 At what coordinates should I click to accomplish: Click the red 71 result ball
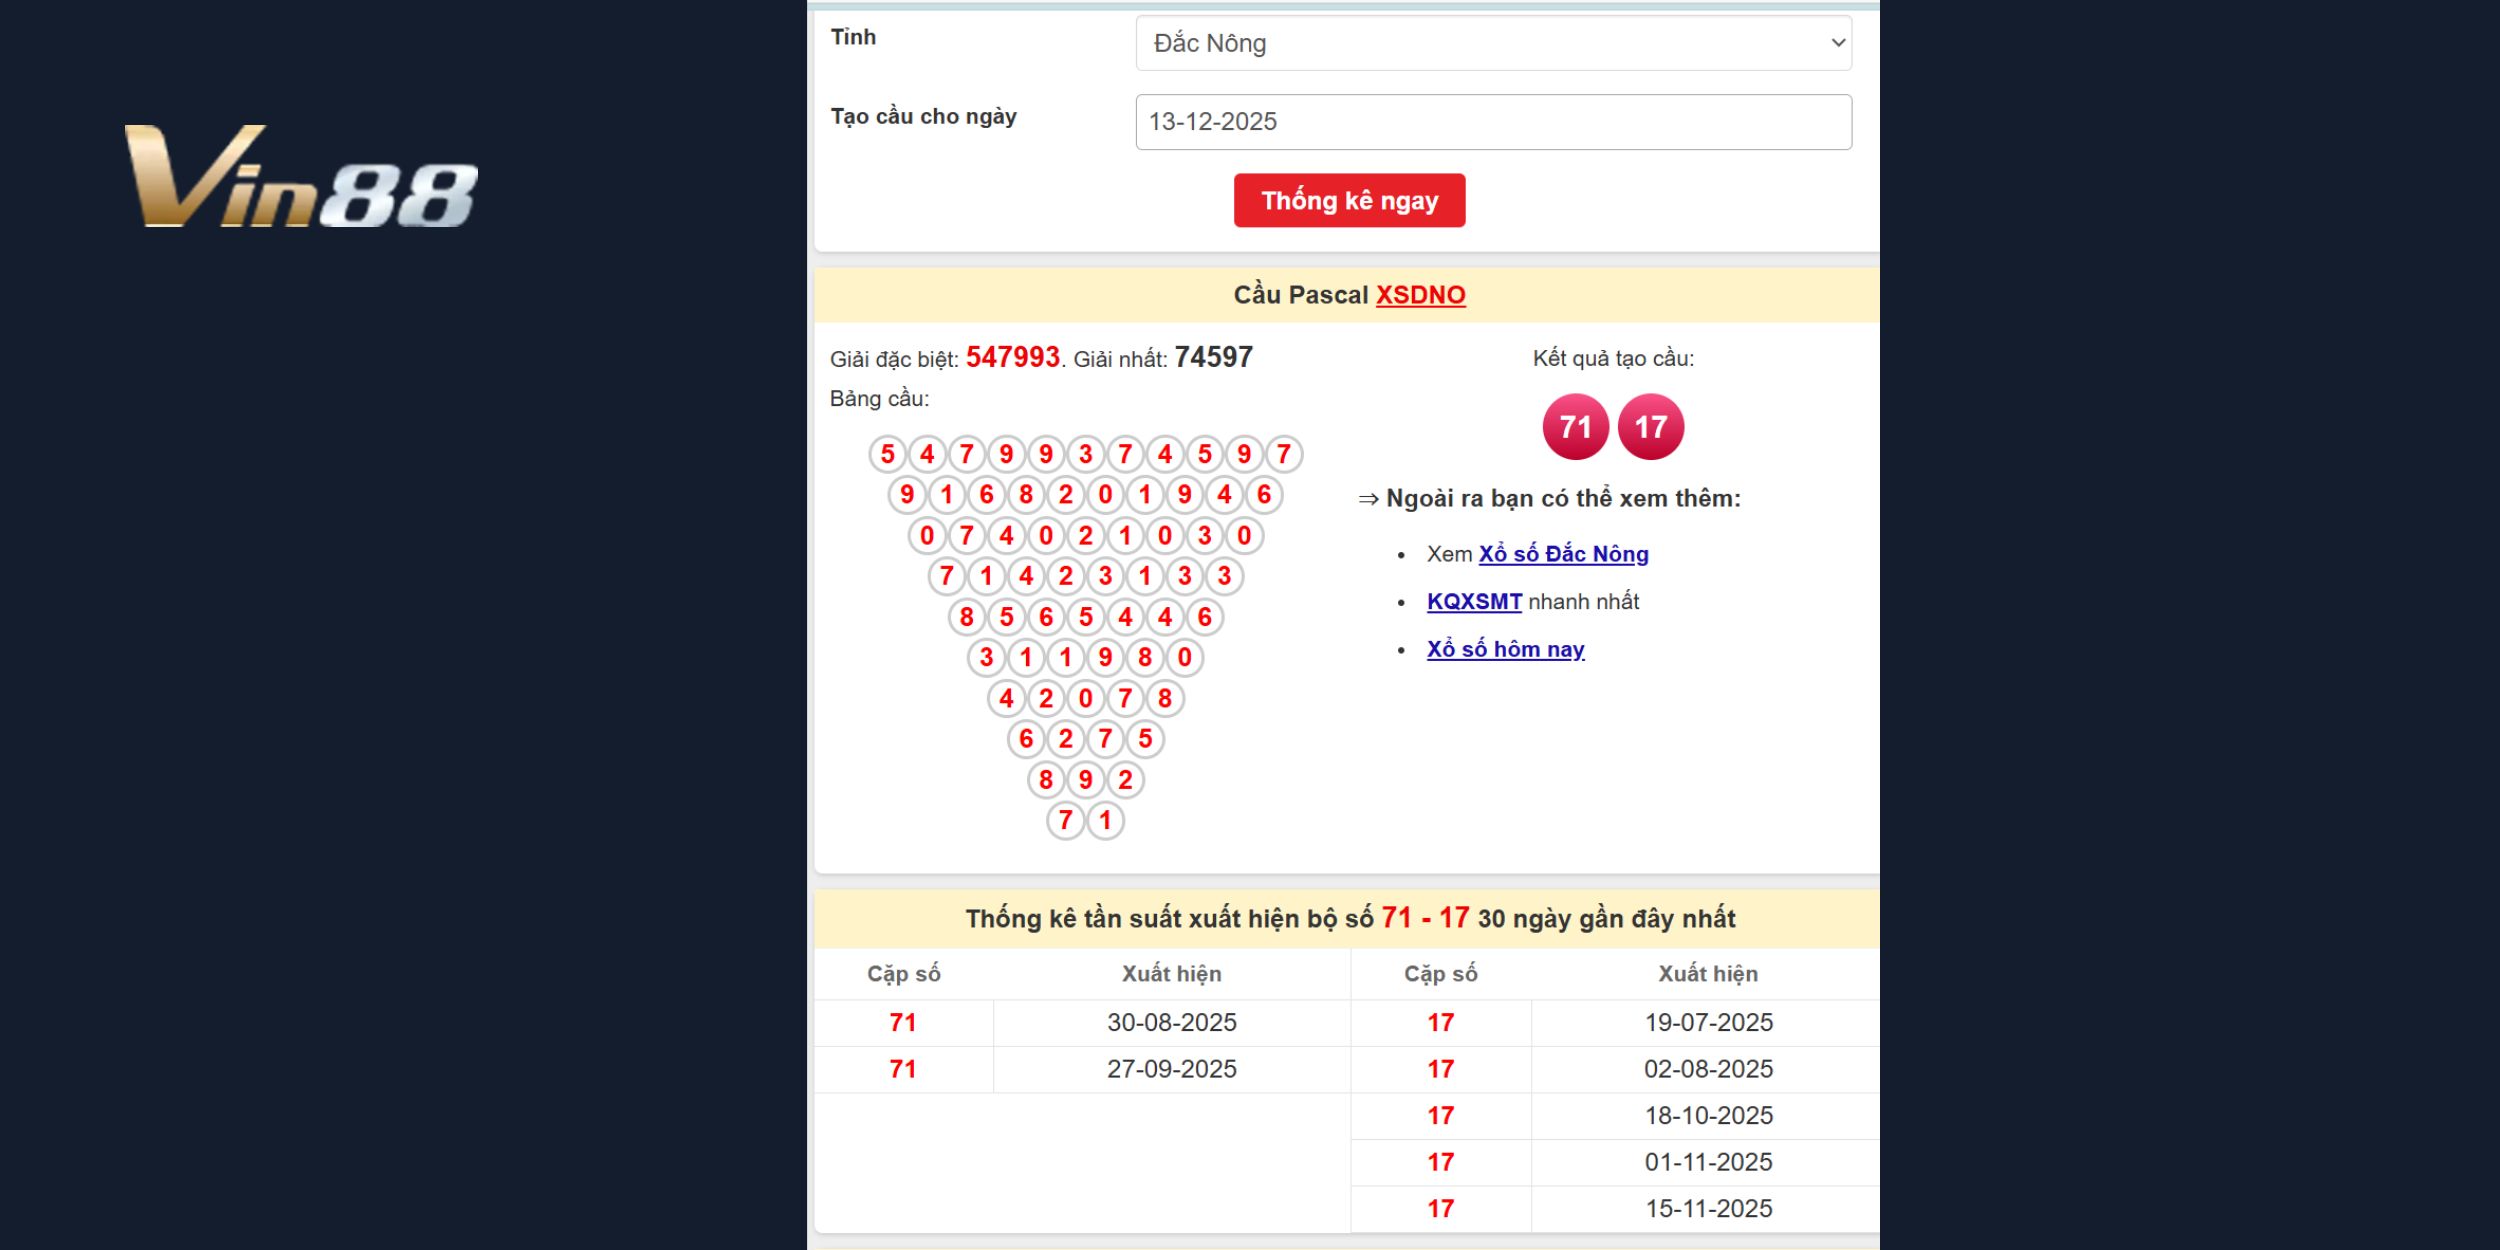tap(1575, 427)
